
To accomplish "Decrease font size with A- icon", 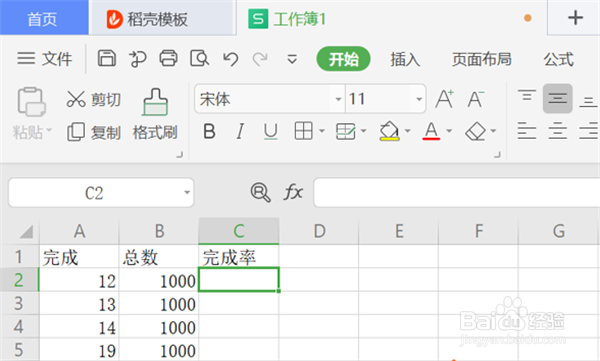I will [x=476, y=99].
